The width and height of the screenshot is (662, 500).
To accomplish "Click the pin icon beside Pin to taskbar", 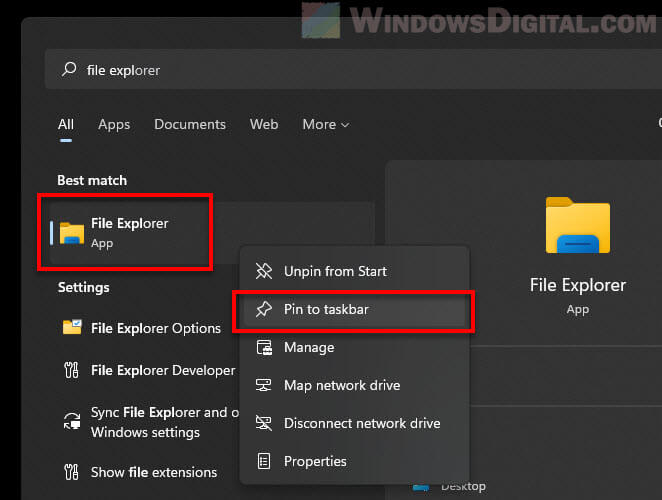I will click(264, 309).
